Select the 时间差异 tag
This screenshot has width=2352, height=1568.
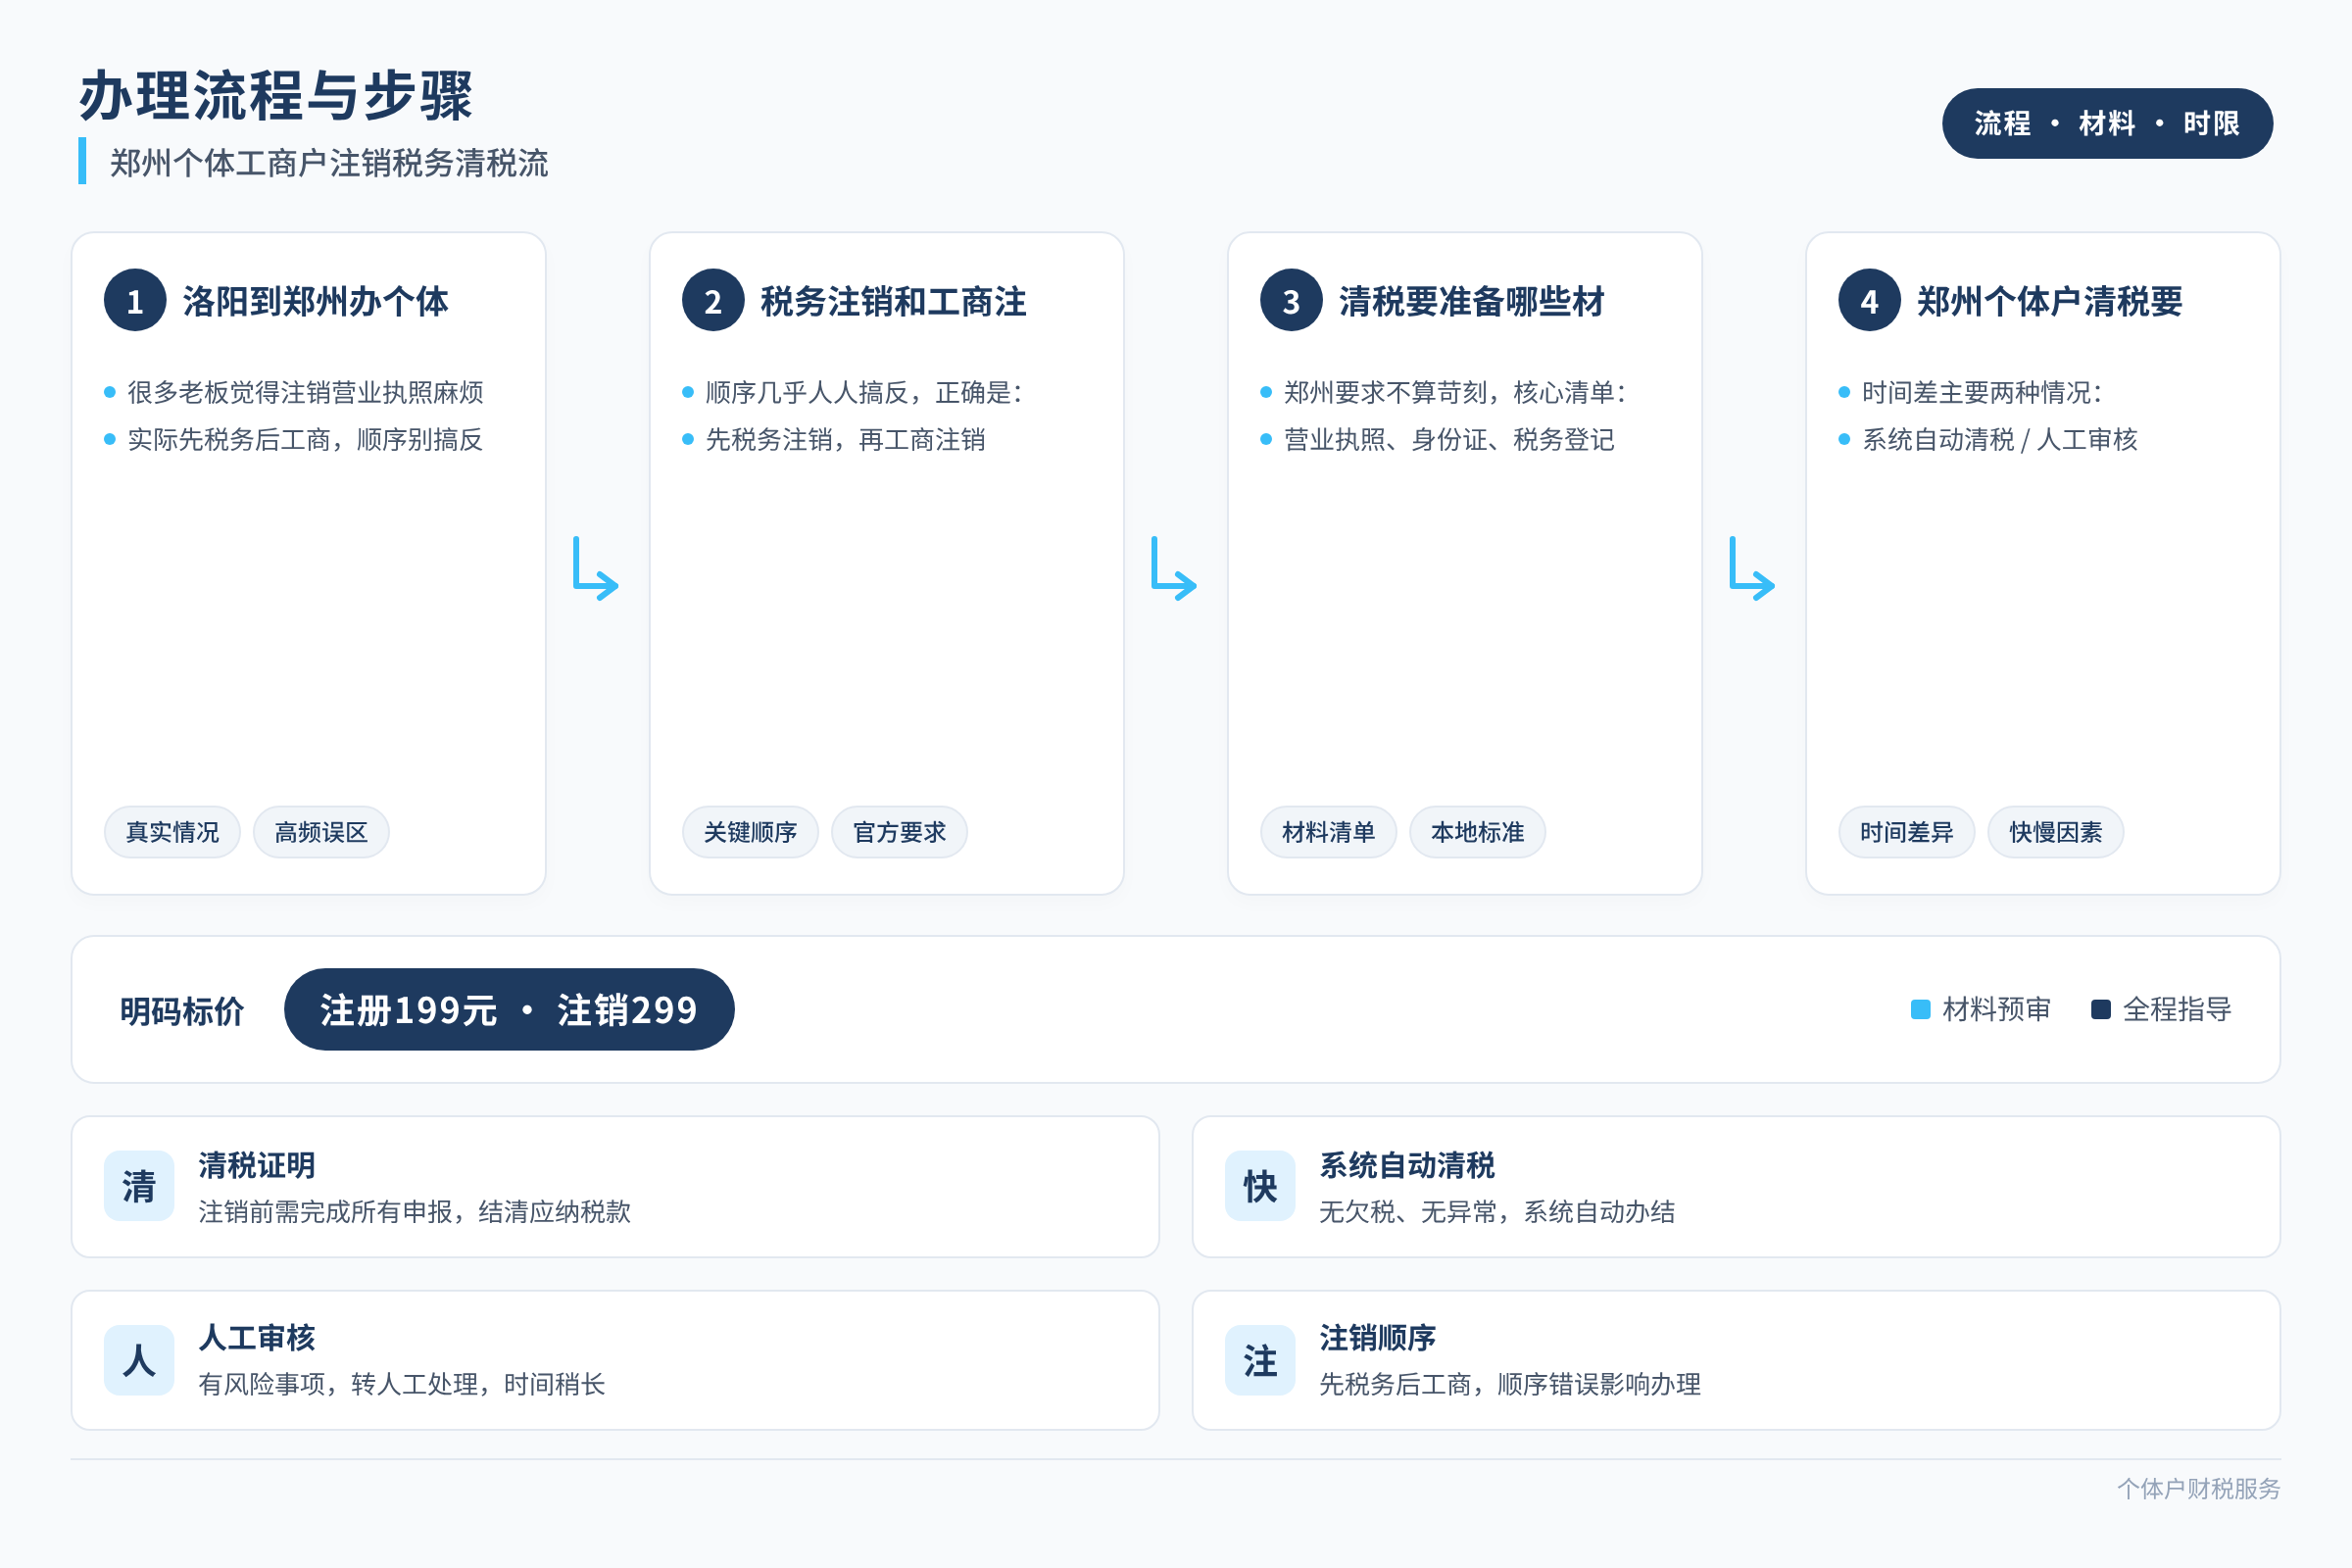tap(1906, 832)
